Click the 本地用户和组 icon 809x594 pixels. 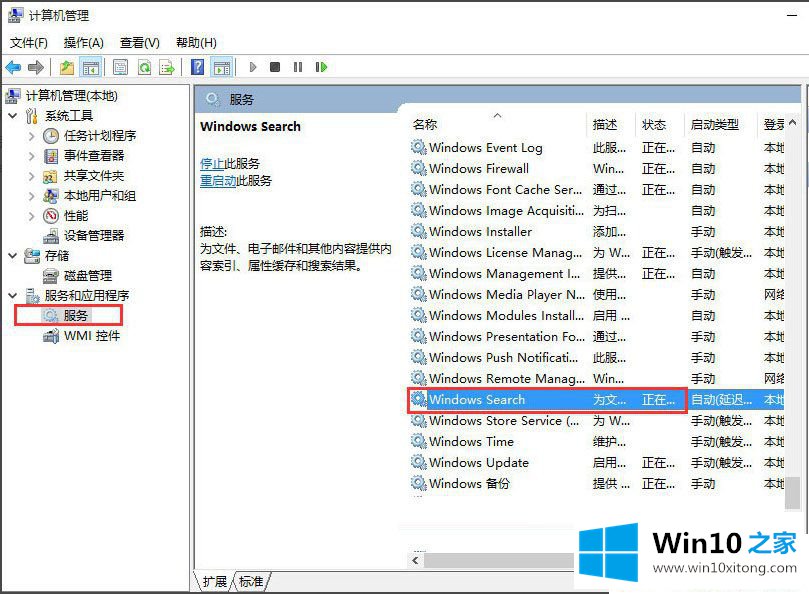[51, 196]
